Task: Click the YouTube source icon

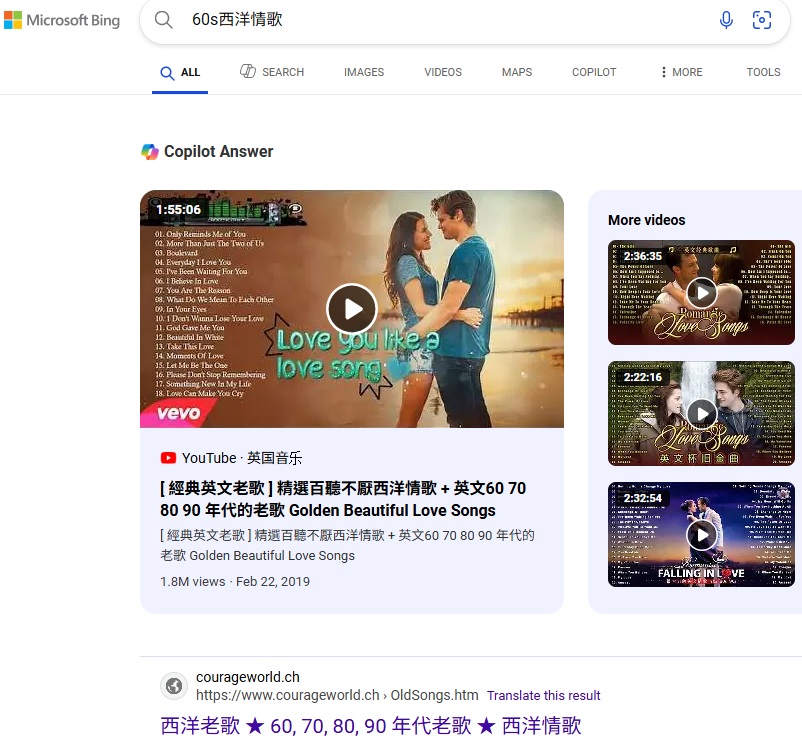Action: click(168, 458)
